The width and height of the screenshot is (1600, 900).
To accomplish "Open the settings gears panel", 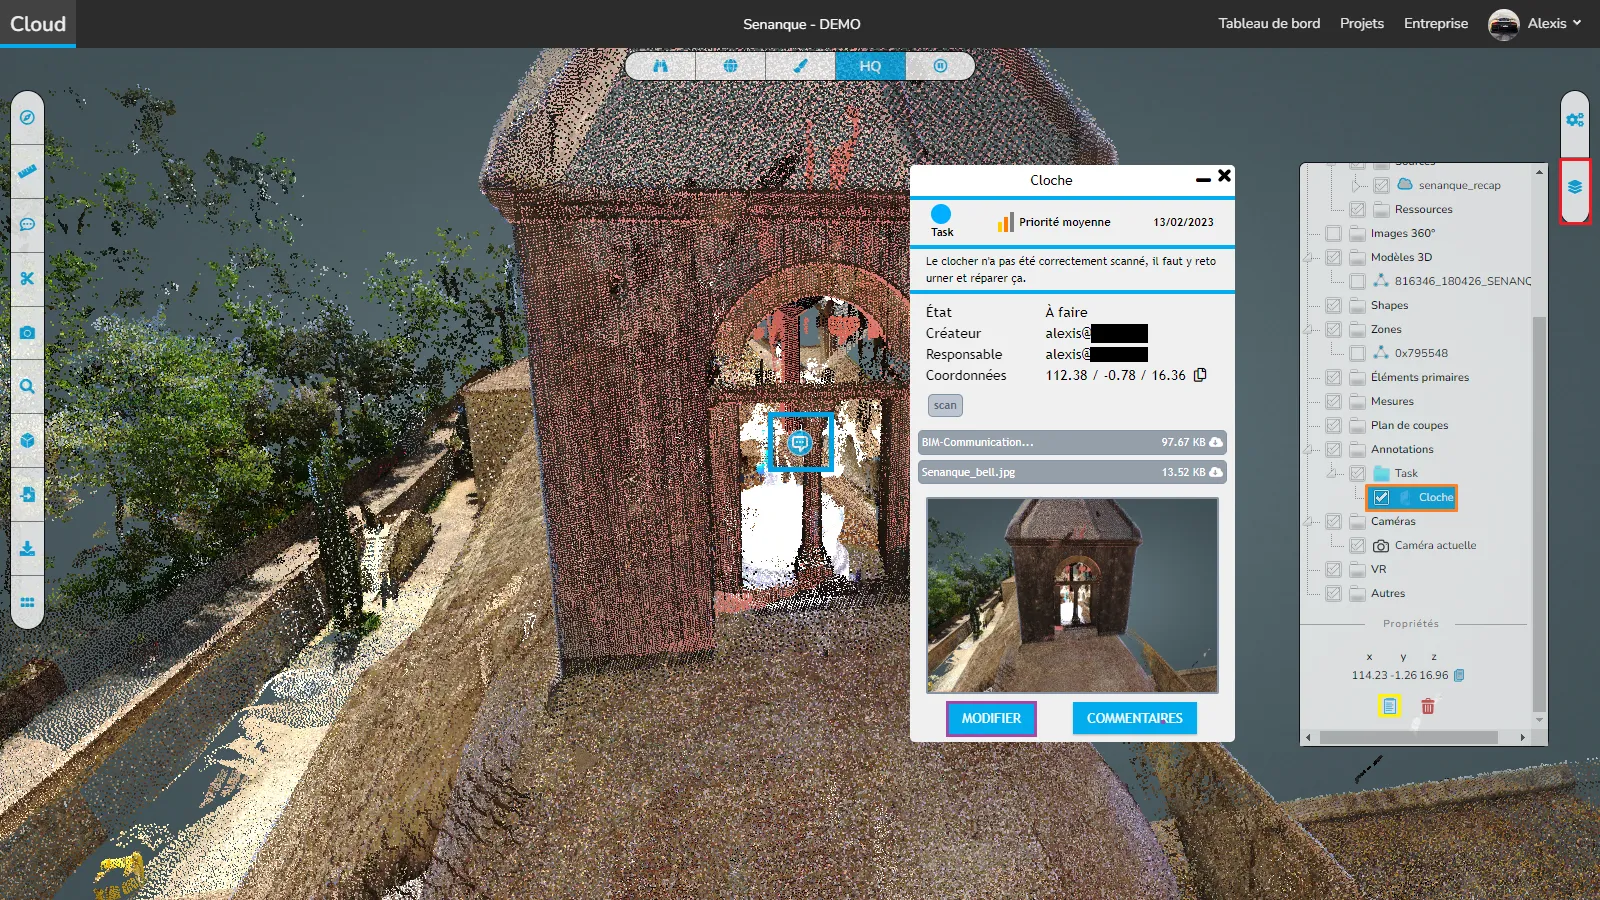I will tap(1575, 120).
